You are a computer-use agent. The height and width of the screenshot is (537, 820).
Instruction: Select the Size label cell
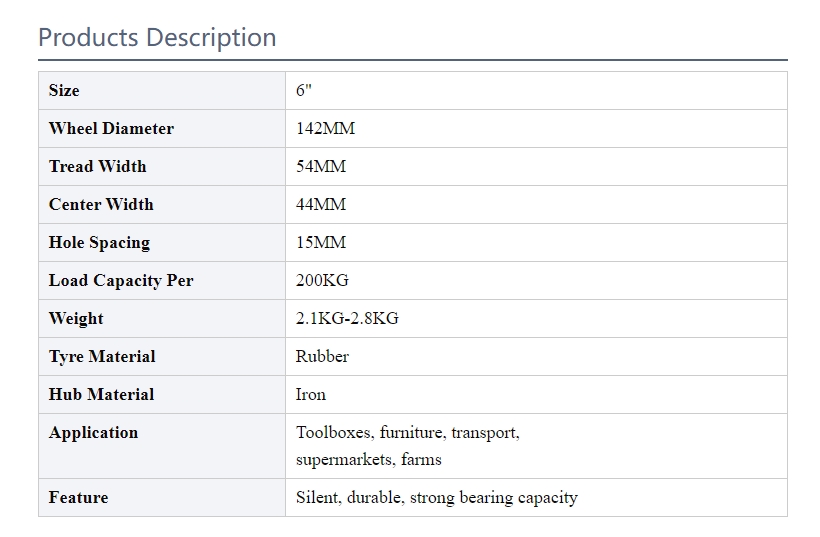[x=64, y=90]
